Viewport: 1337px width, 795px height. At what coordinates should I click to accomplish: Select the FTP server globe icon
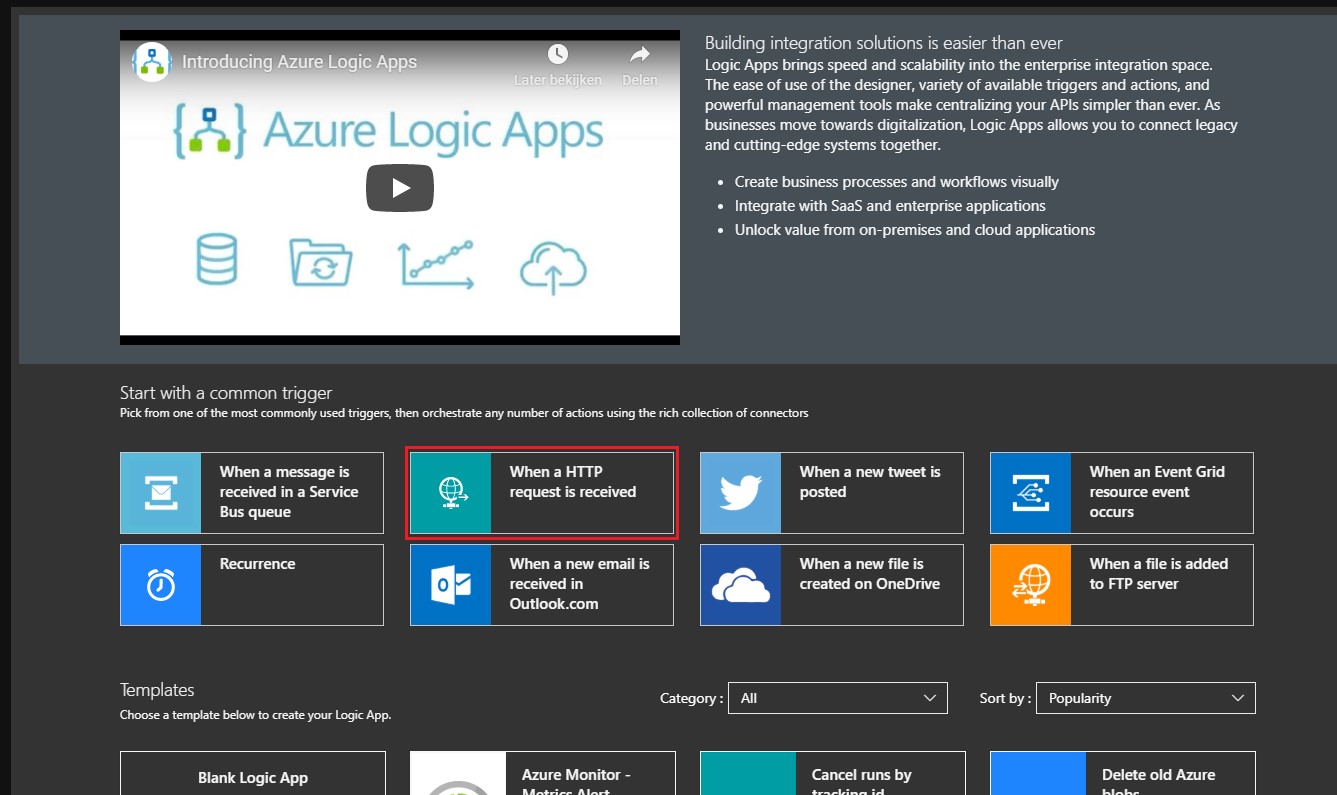(x=1031, y=585)
